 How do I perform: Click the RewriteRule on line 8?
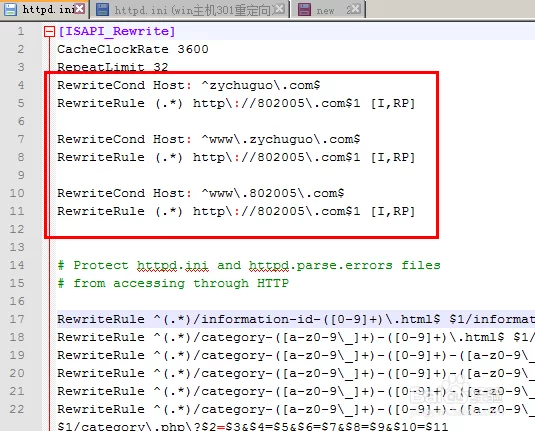(236, 157)
